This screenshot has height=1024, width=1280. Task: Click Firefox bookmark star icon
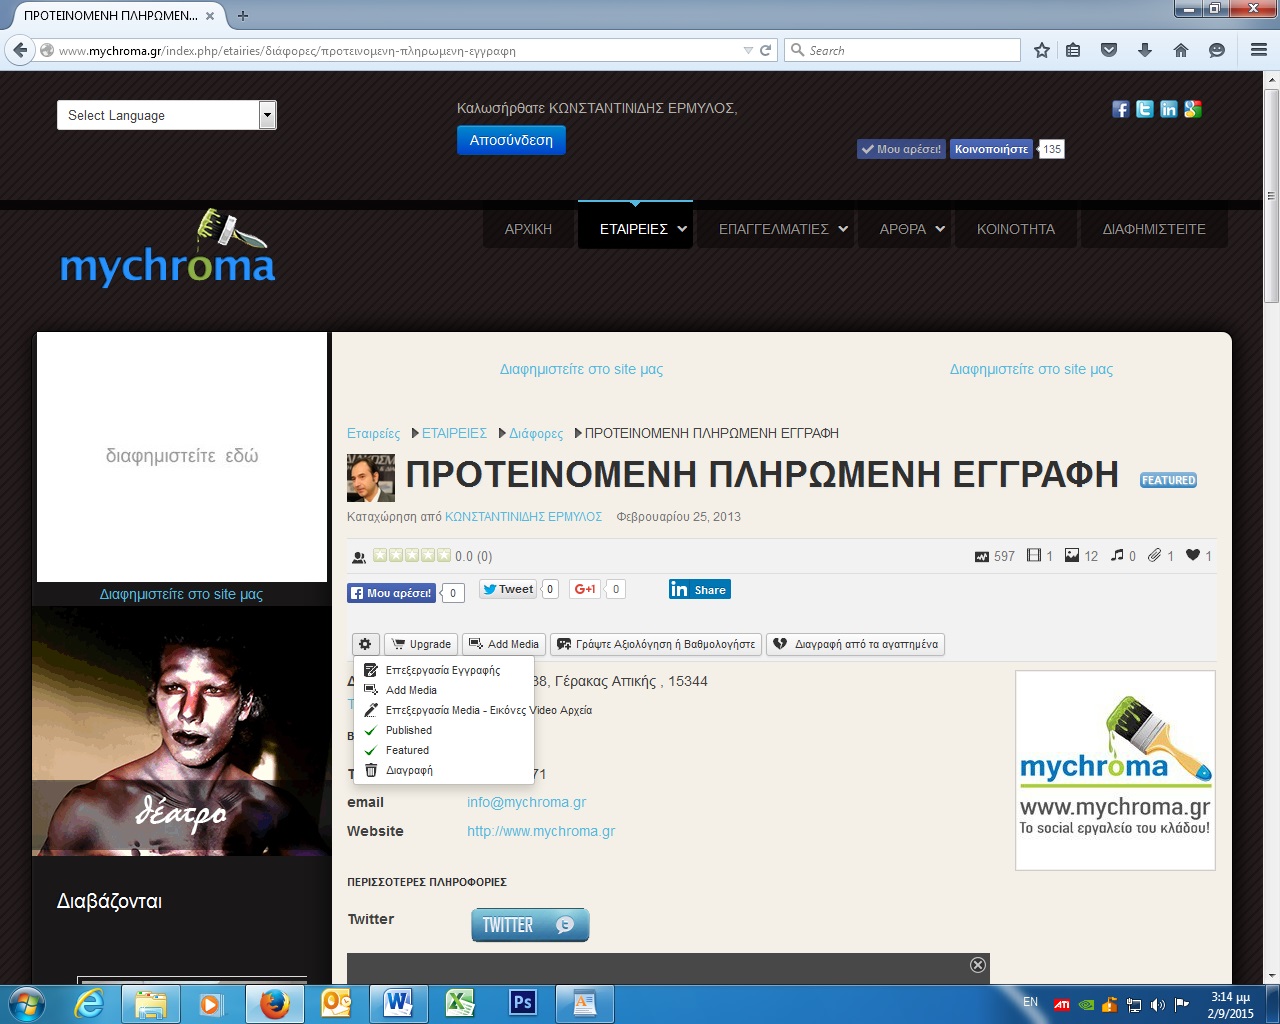point(1041,50)
